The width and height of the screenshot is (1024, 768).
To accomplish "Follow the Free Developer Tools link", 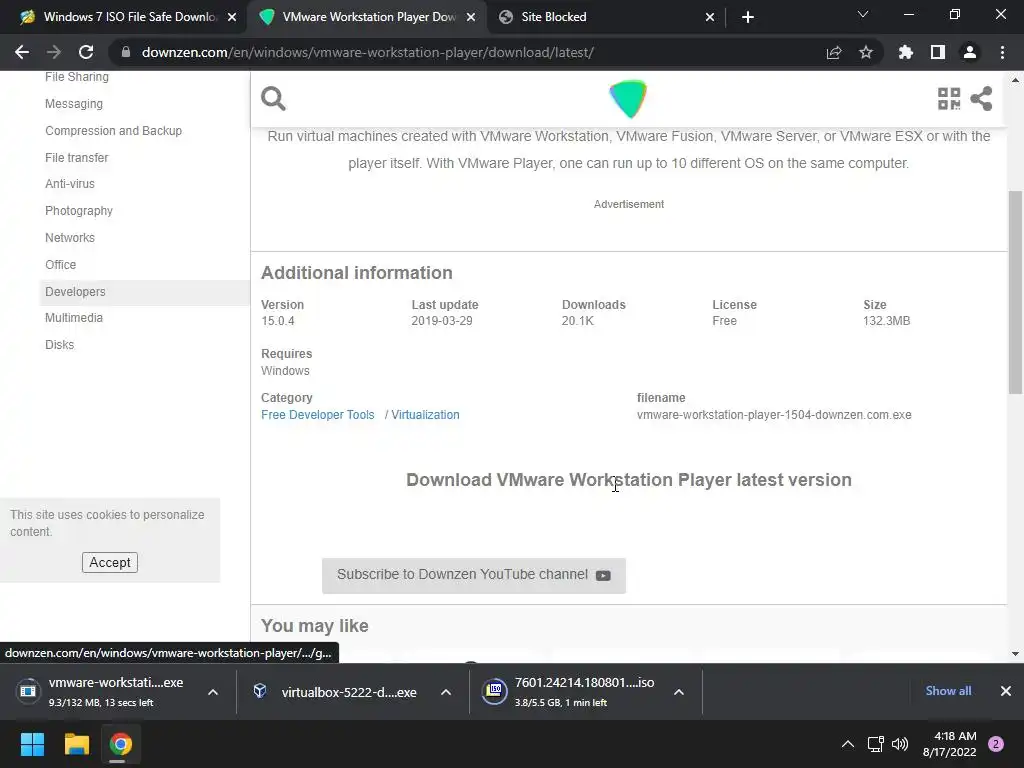I will [x=317, y=415].
